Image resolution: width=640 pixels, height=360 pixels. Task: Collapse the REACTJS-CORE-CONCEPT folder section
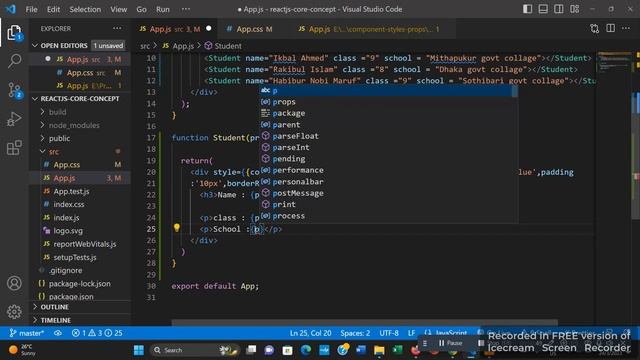pos(80,98)
